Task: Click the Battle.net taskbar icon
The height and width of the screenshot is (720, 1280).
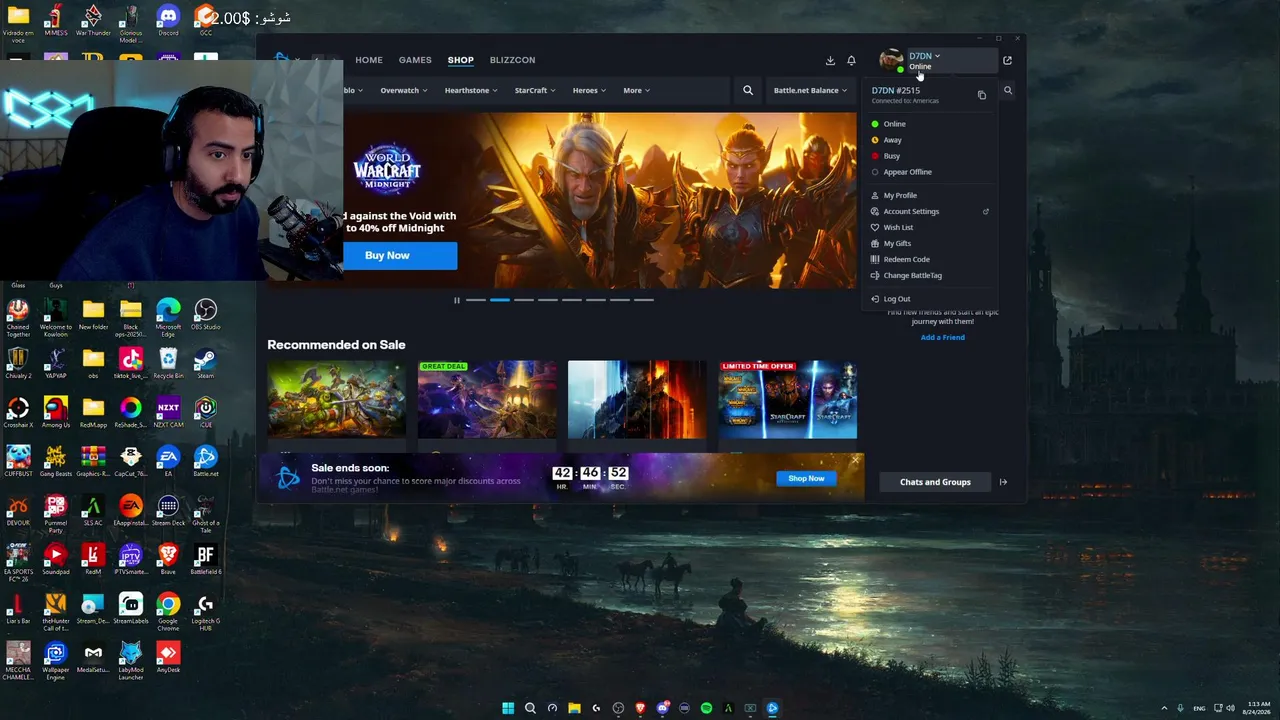Action: tap(772, 708)
